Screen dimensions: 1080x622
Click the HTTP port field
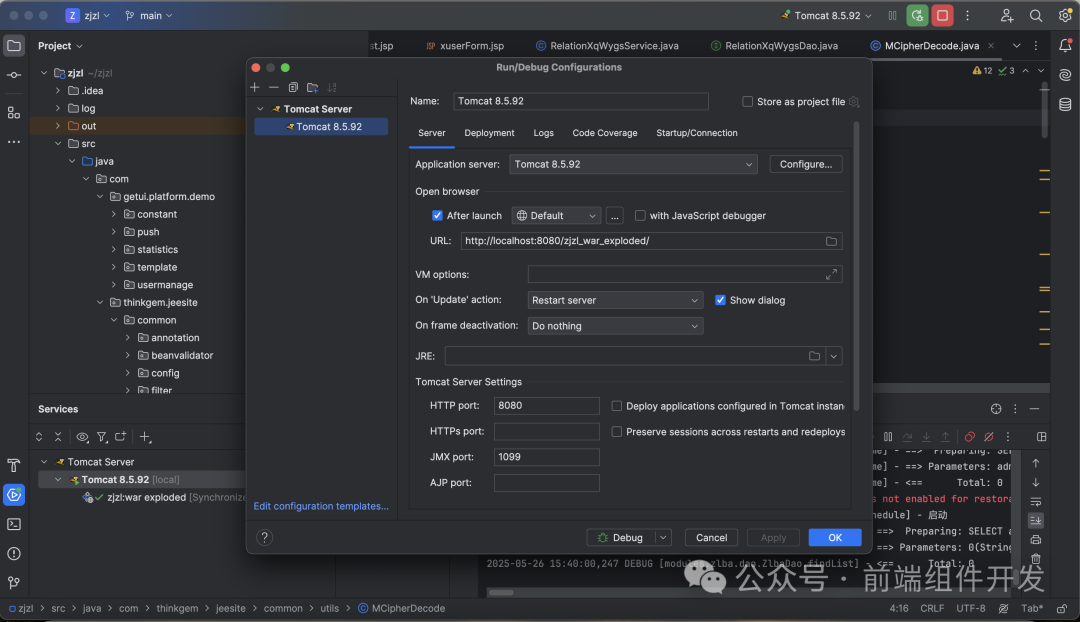[x=546, y=406]
